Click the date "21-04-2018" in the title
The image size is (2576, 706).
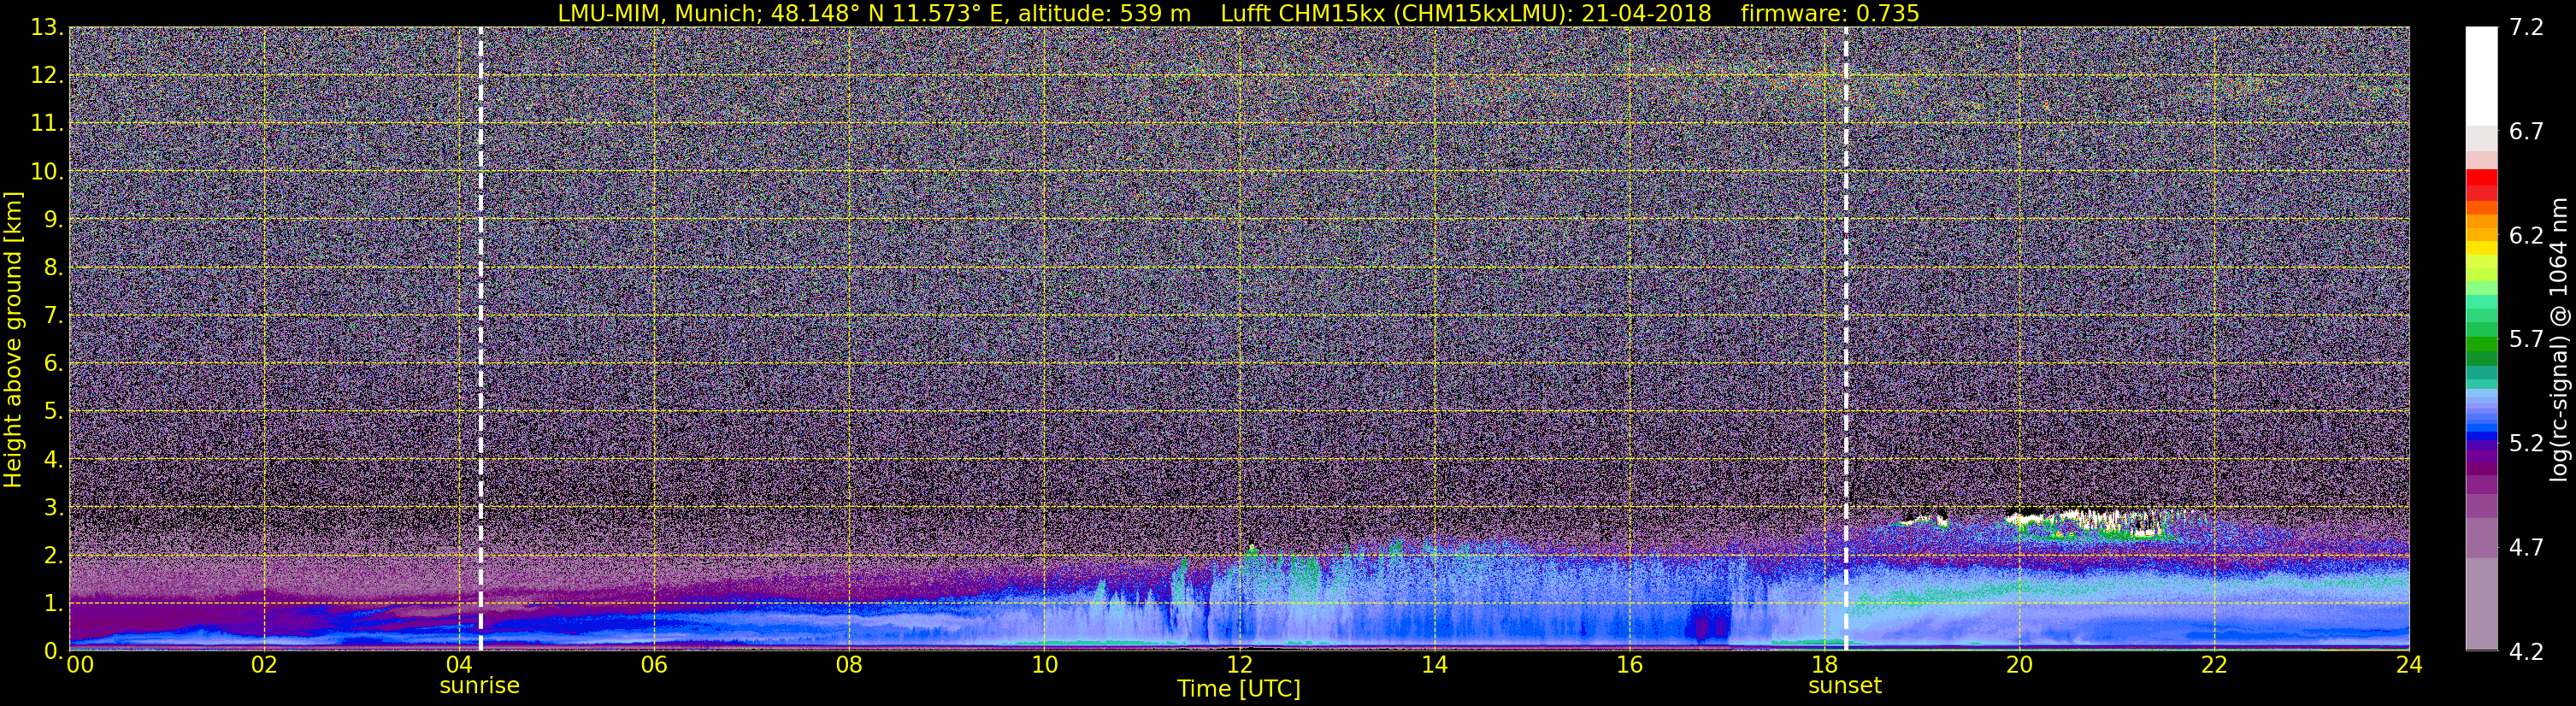(x=1646, y=13)
